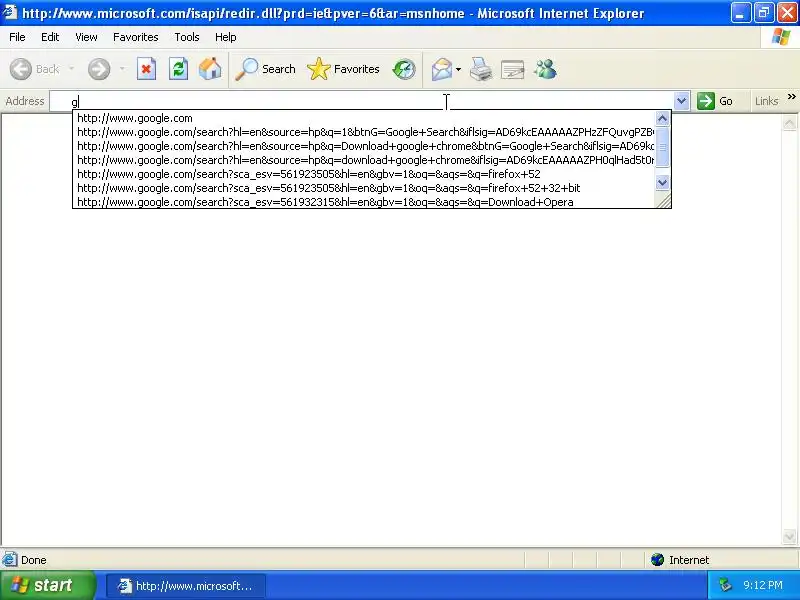
Task: Select the microsoft.com taskbar button
Action: [186, 586]
